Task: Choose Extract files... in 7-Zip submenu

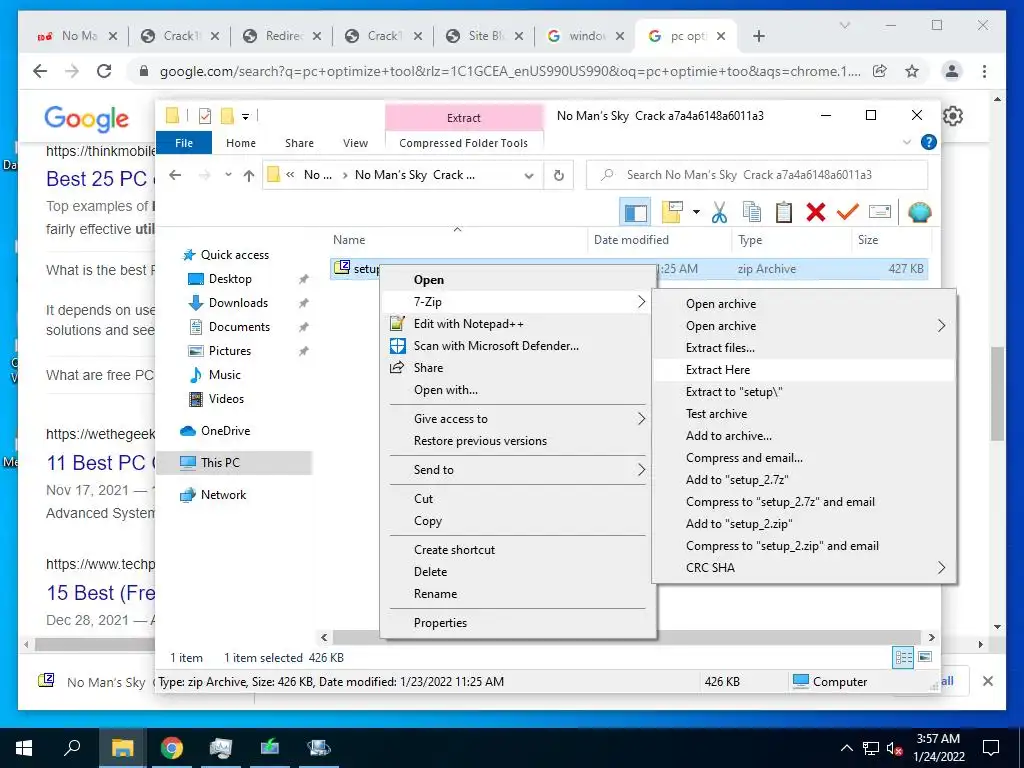Action: click(x=803, y=347)
